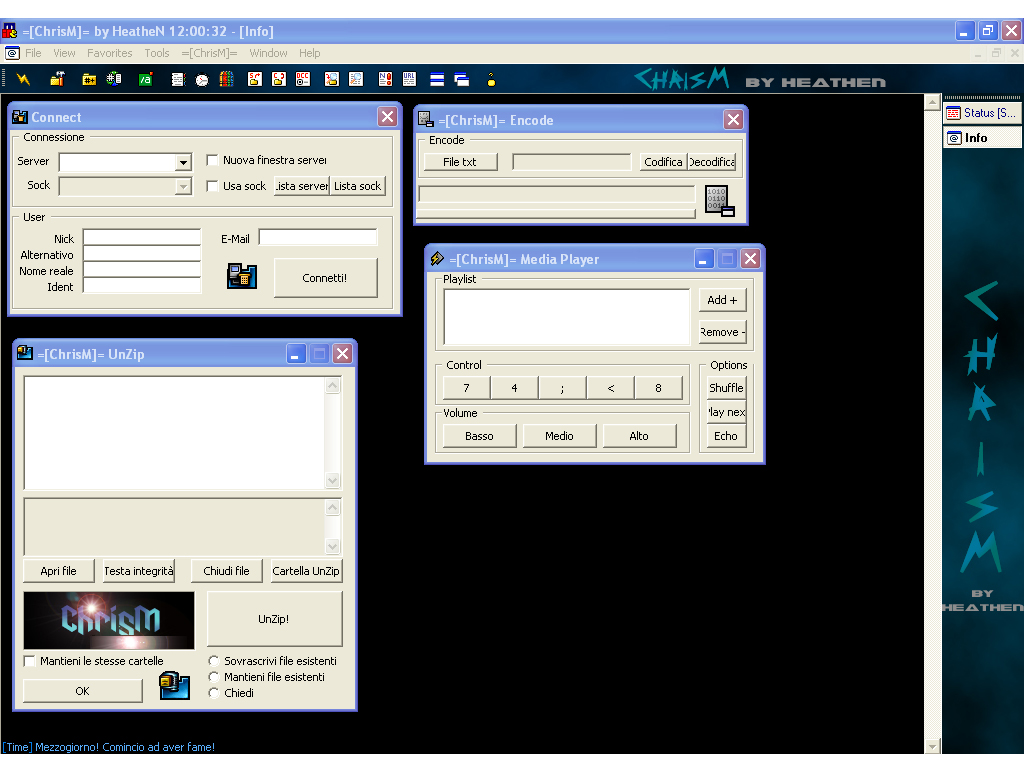Click the clock timer toolbar icon
This screenshot has height=768, width=1024.
pos(202,79)
